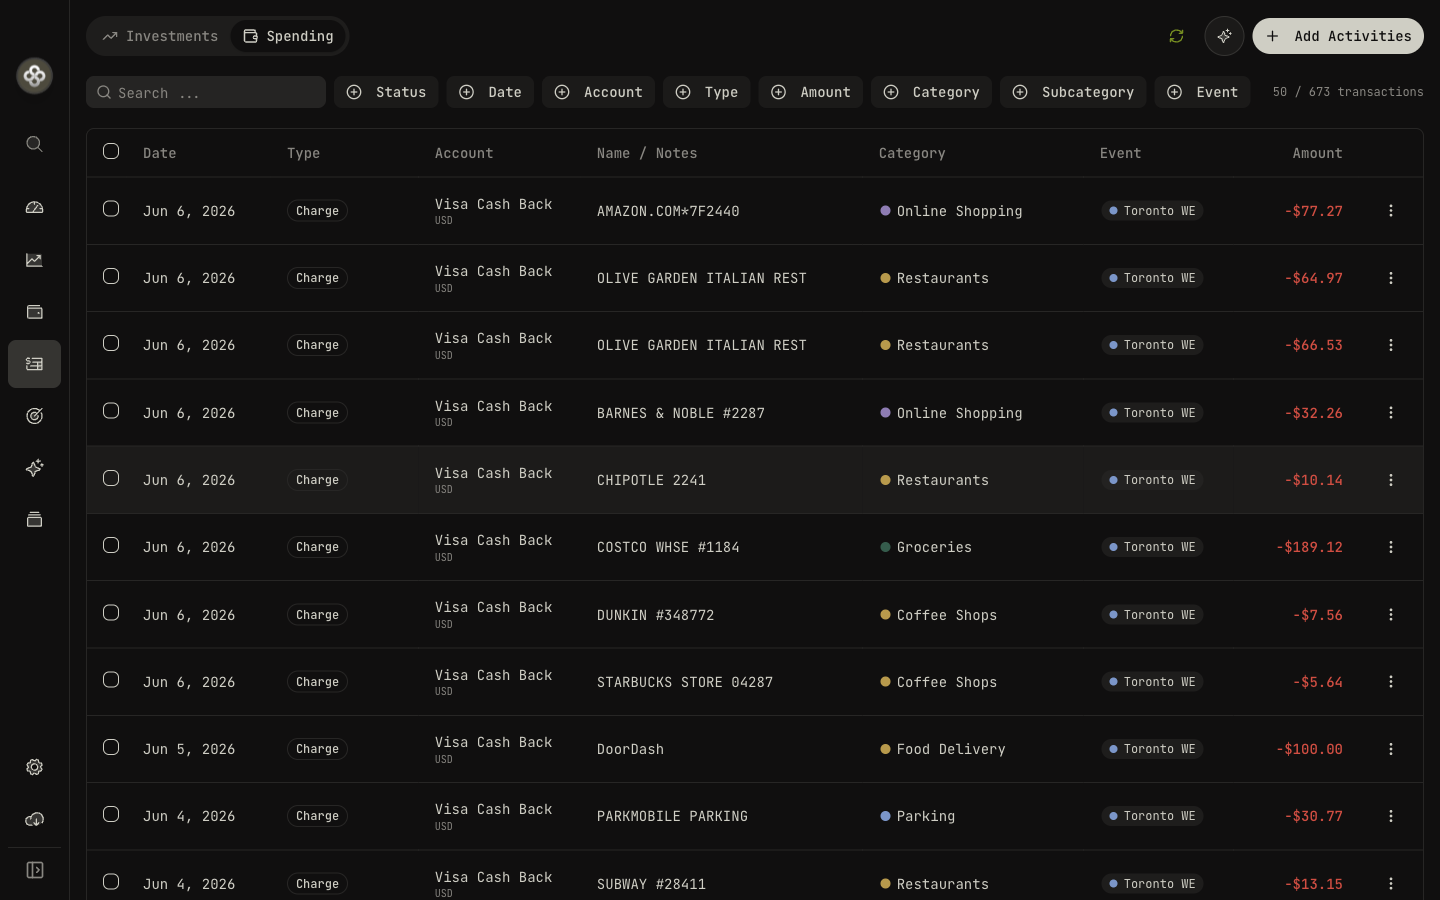Check the STARBUCKS STORE row checkbox
The height and width of the screenshot is (900, 1440).
[x=111, y=680]
